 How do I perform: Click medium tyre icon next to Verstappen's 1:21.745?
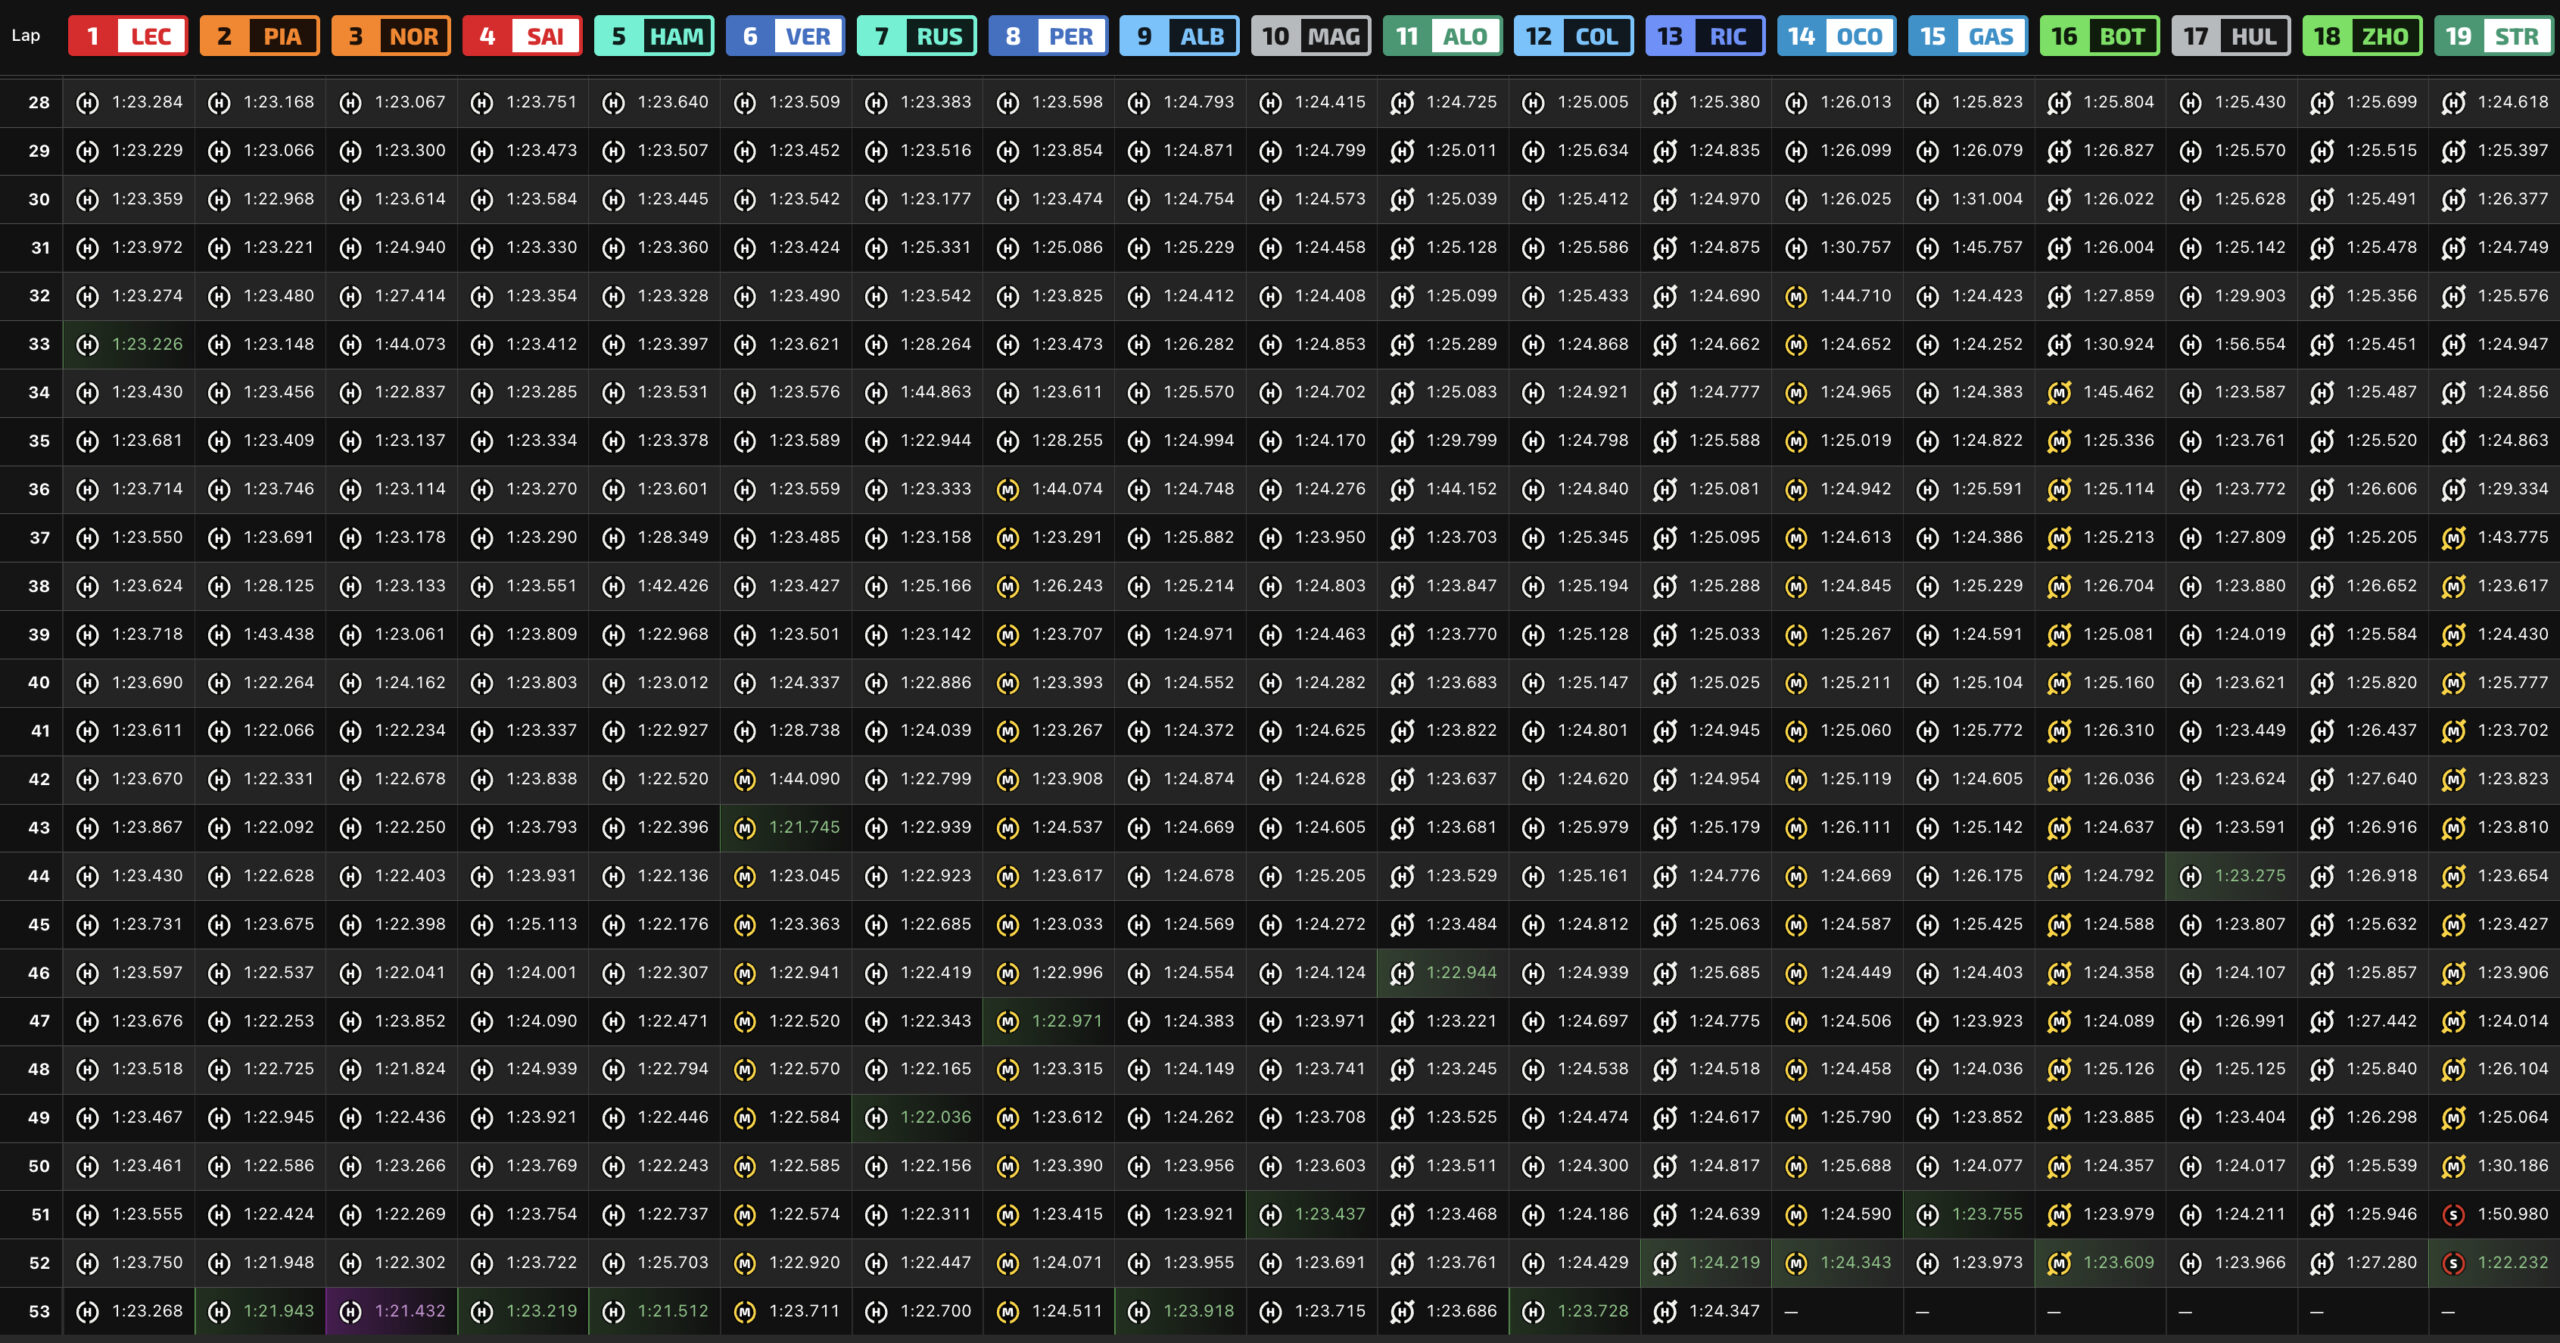coord(744,828)
